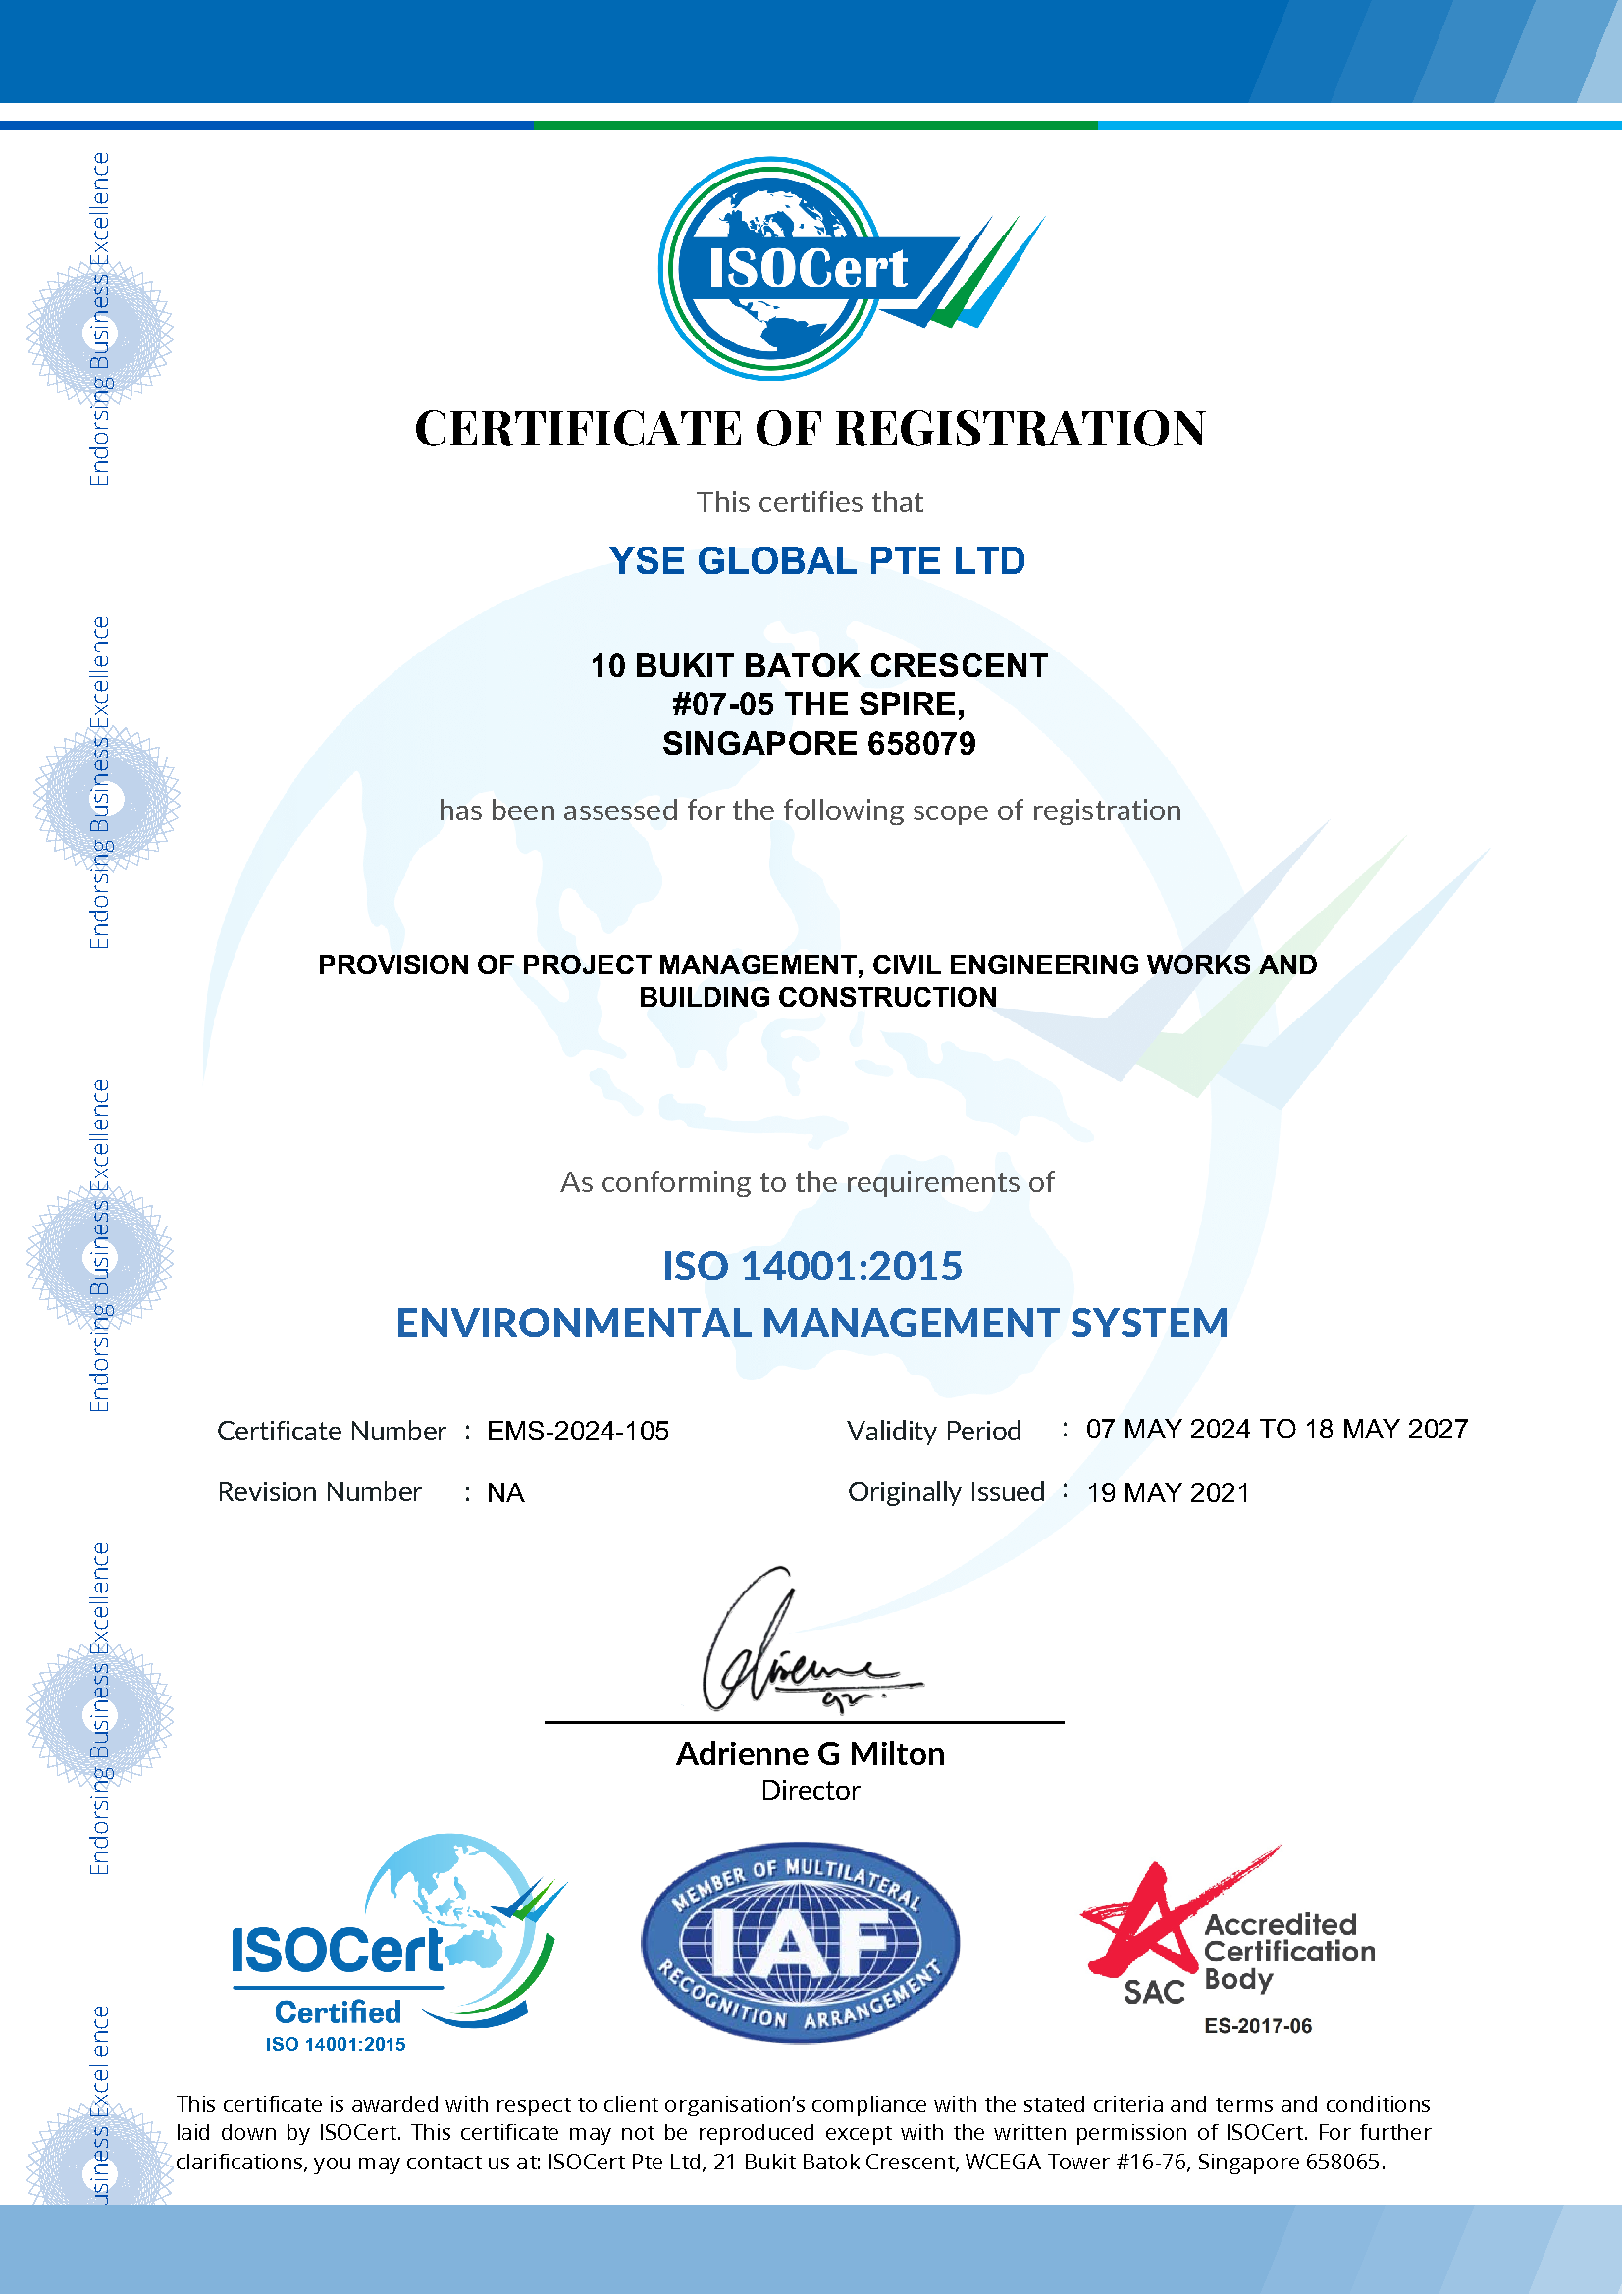1622x2296 pixels.
Task: Select the issue date "19 MAY 2021"
Action: [x=1168, y=1494]
